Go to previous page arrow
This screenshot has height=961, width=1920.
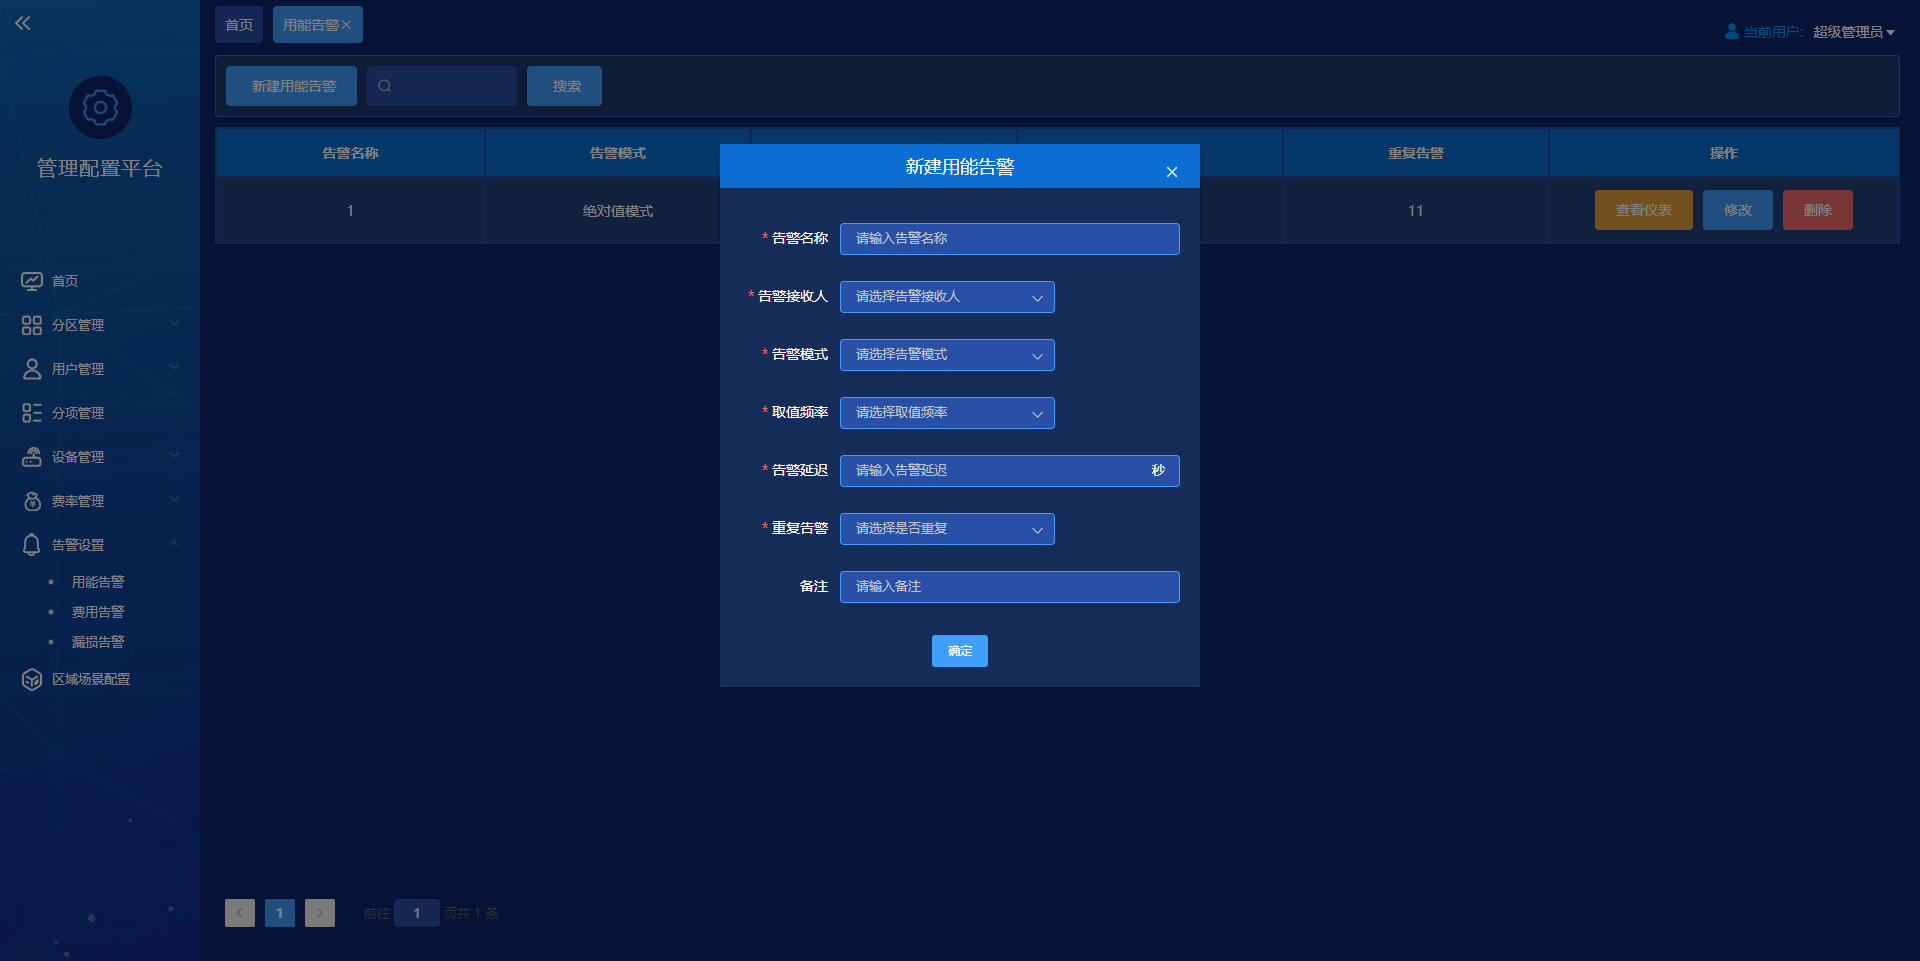(x=240, y=913)
